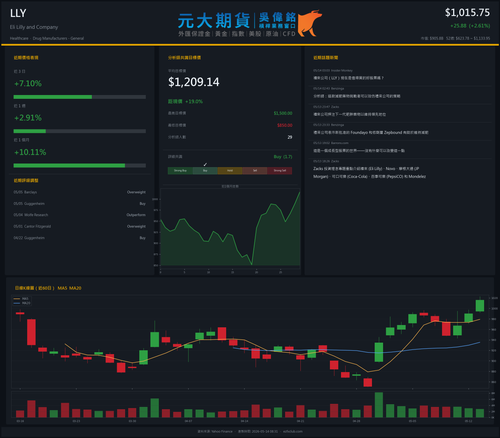Click the yellow Hold rating segment
The height and width of the screenshot is (438, 500).
pos(230,171)
